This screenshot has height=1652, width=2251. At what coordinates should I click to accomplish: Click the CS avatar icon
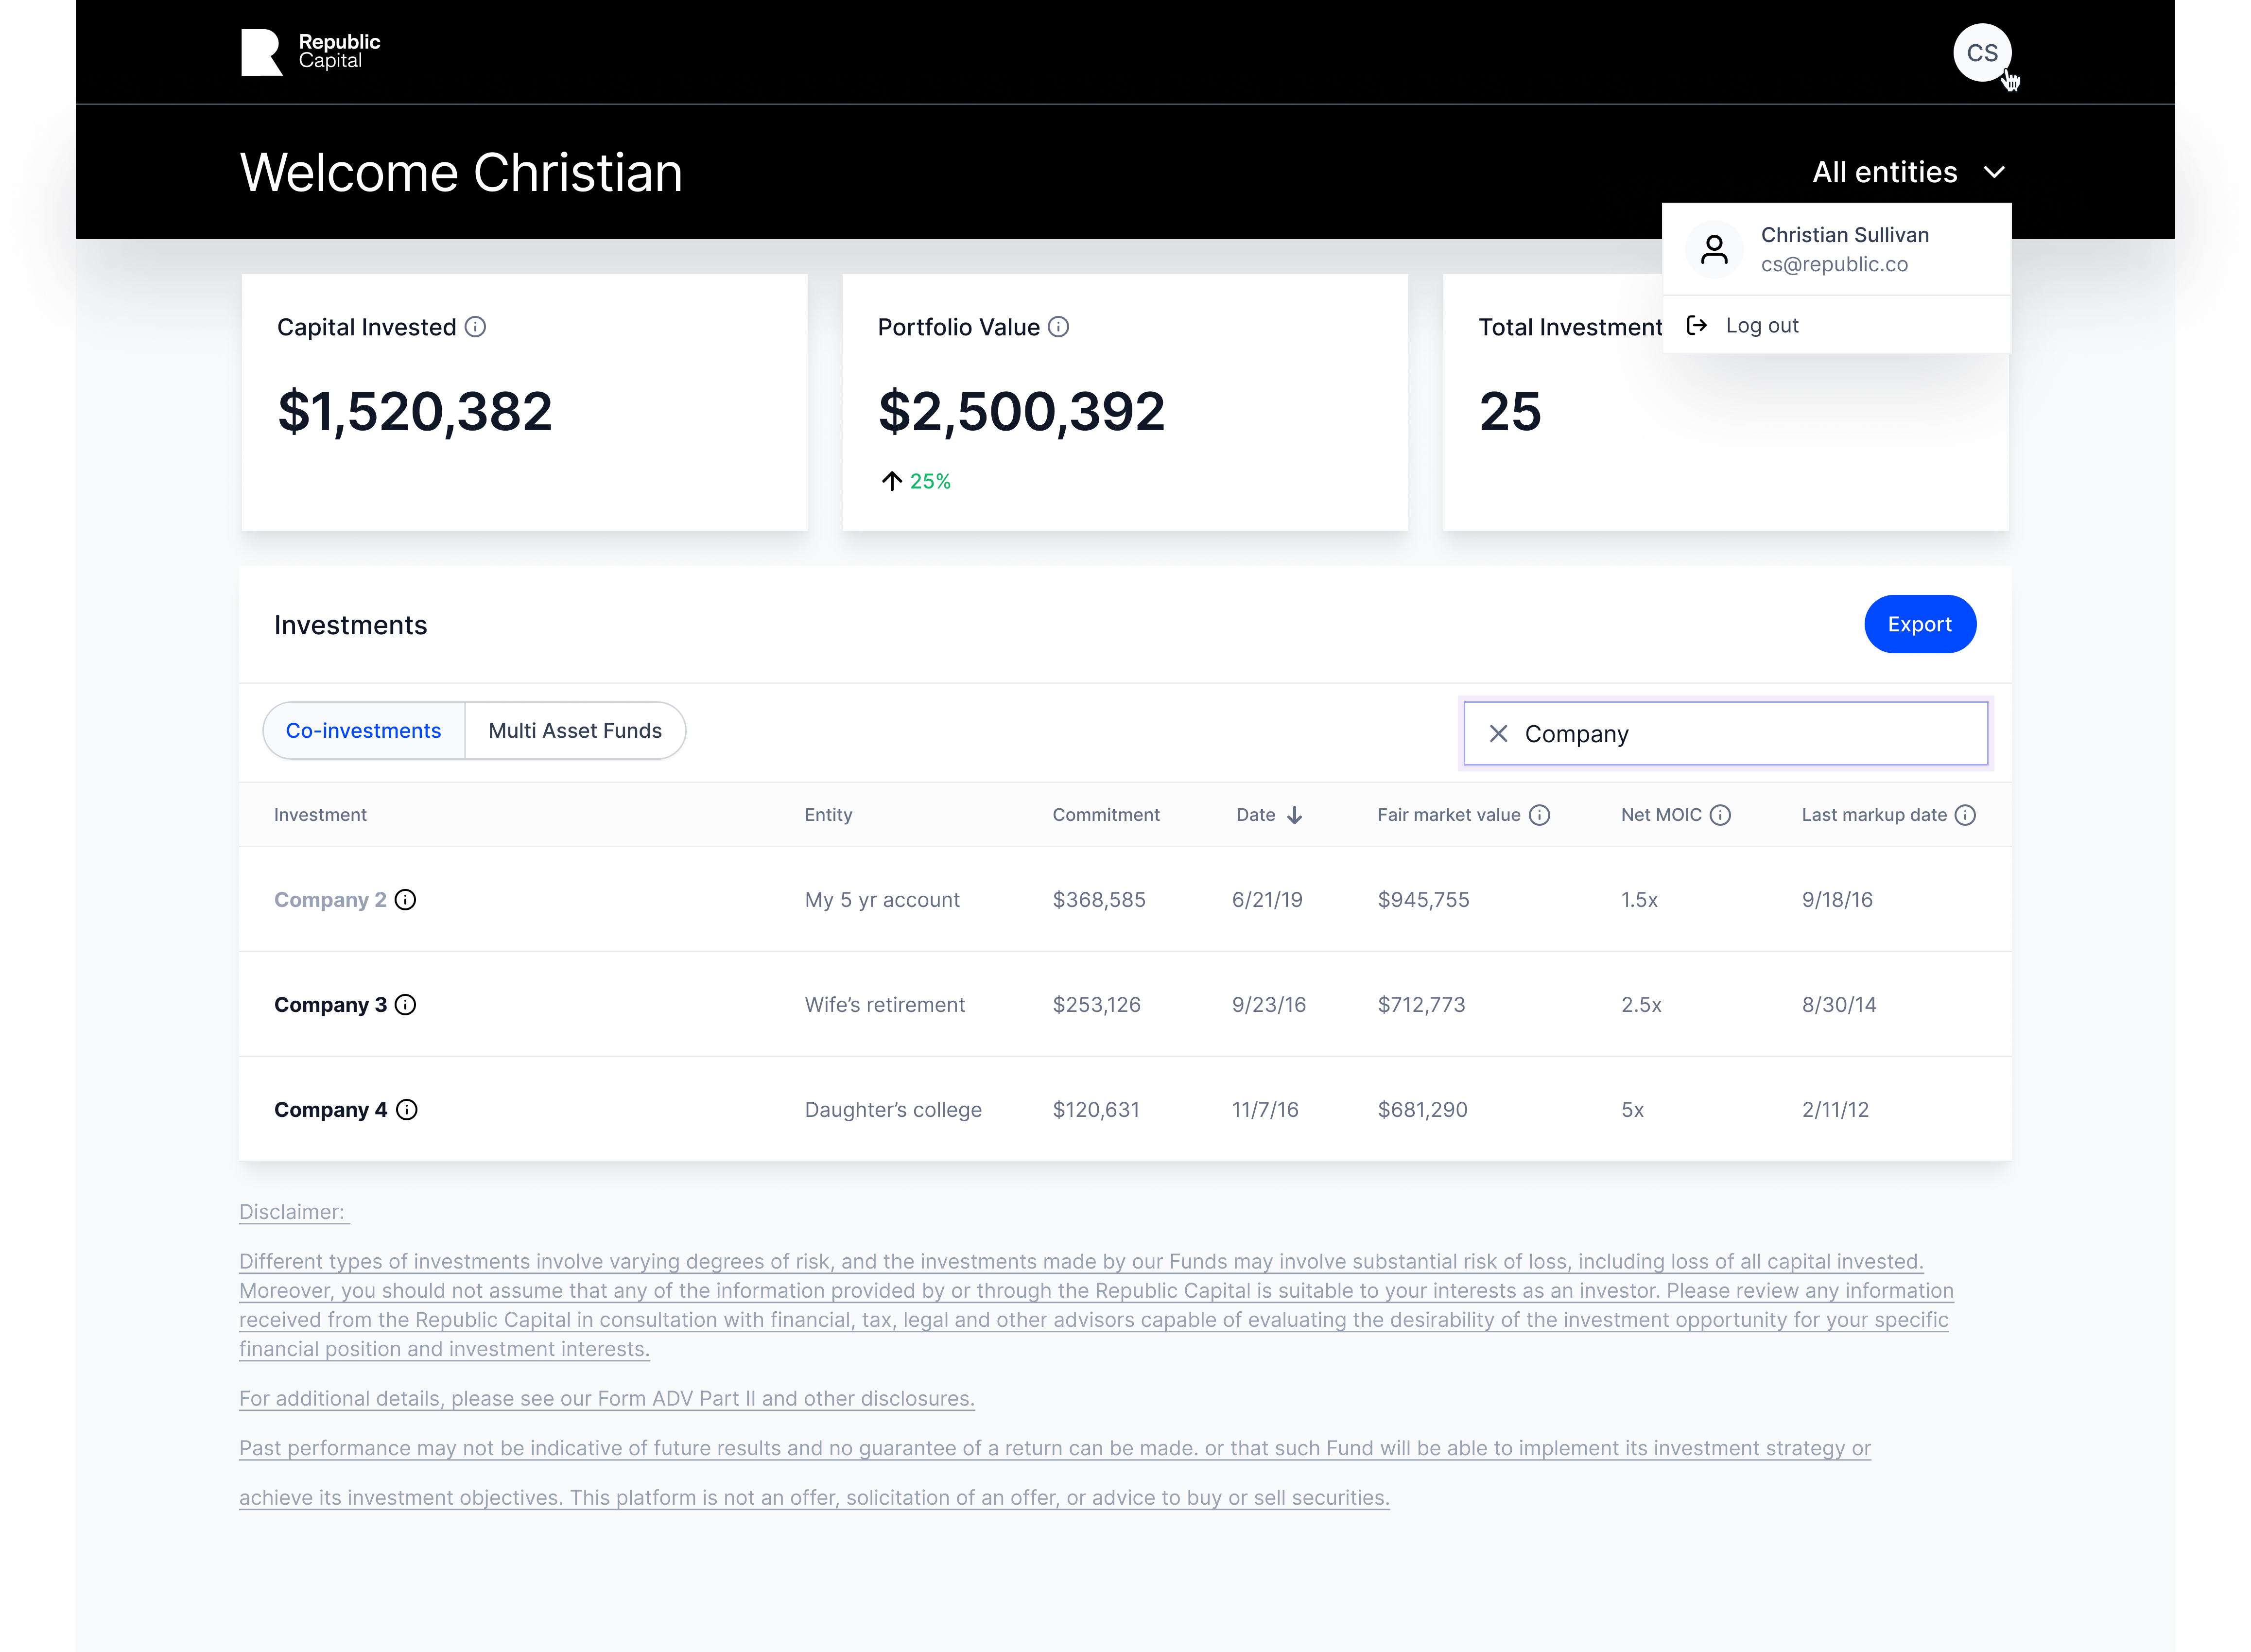[1981, 53]
